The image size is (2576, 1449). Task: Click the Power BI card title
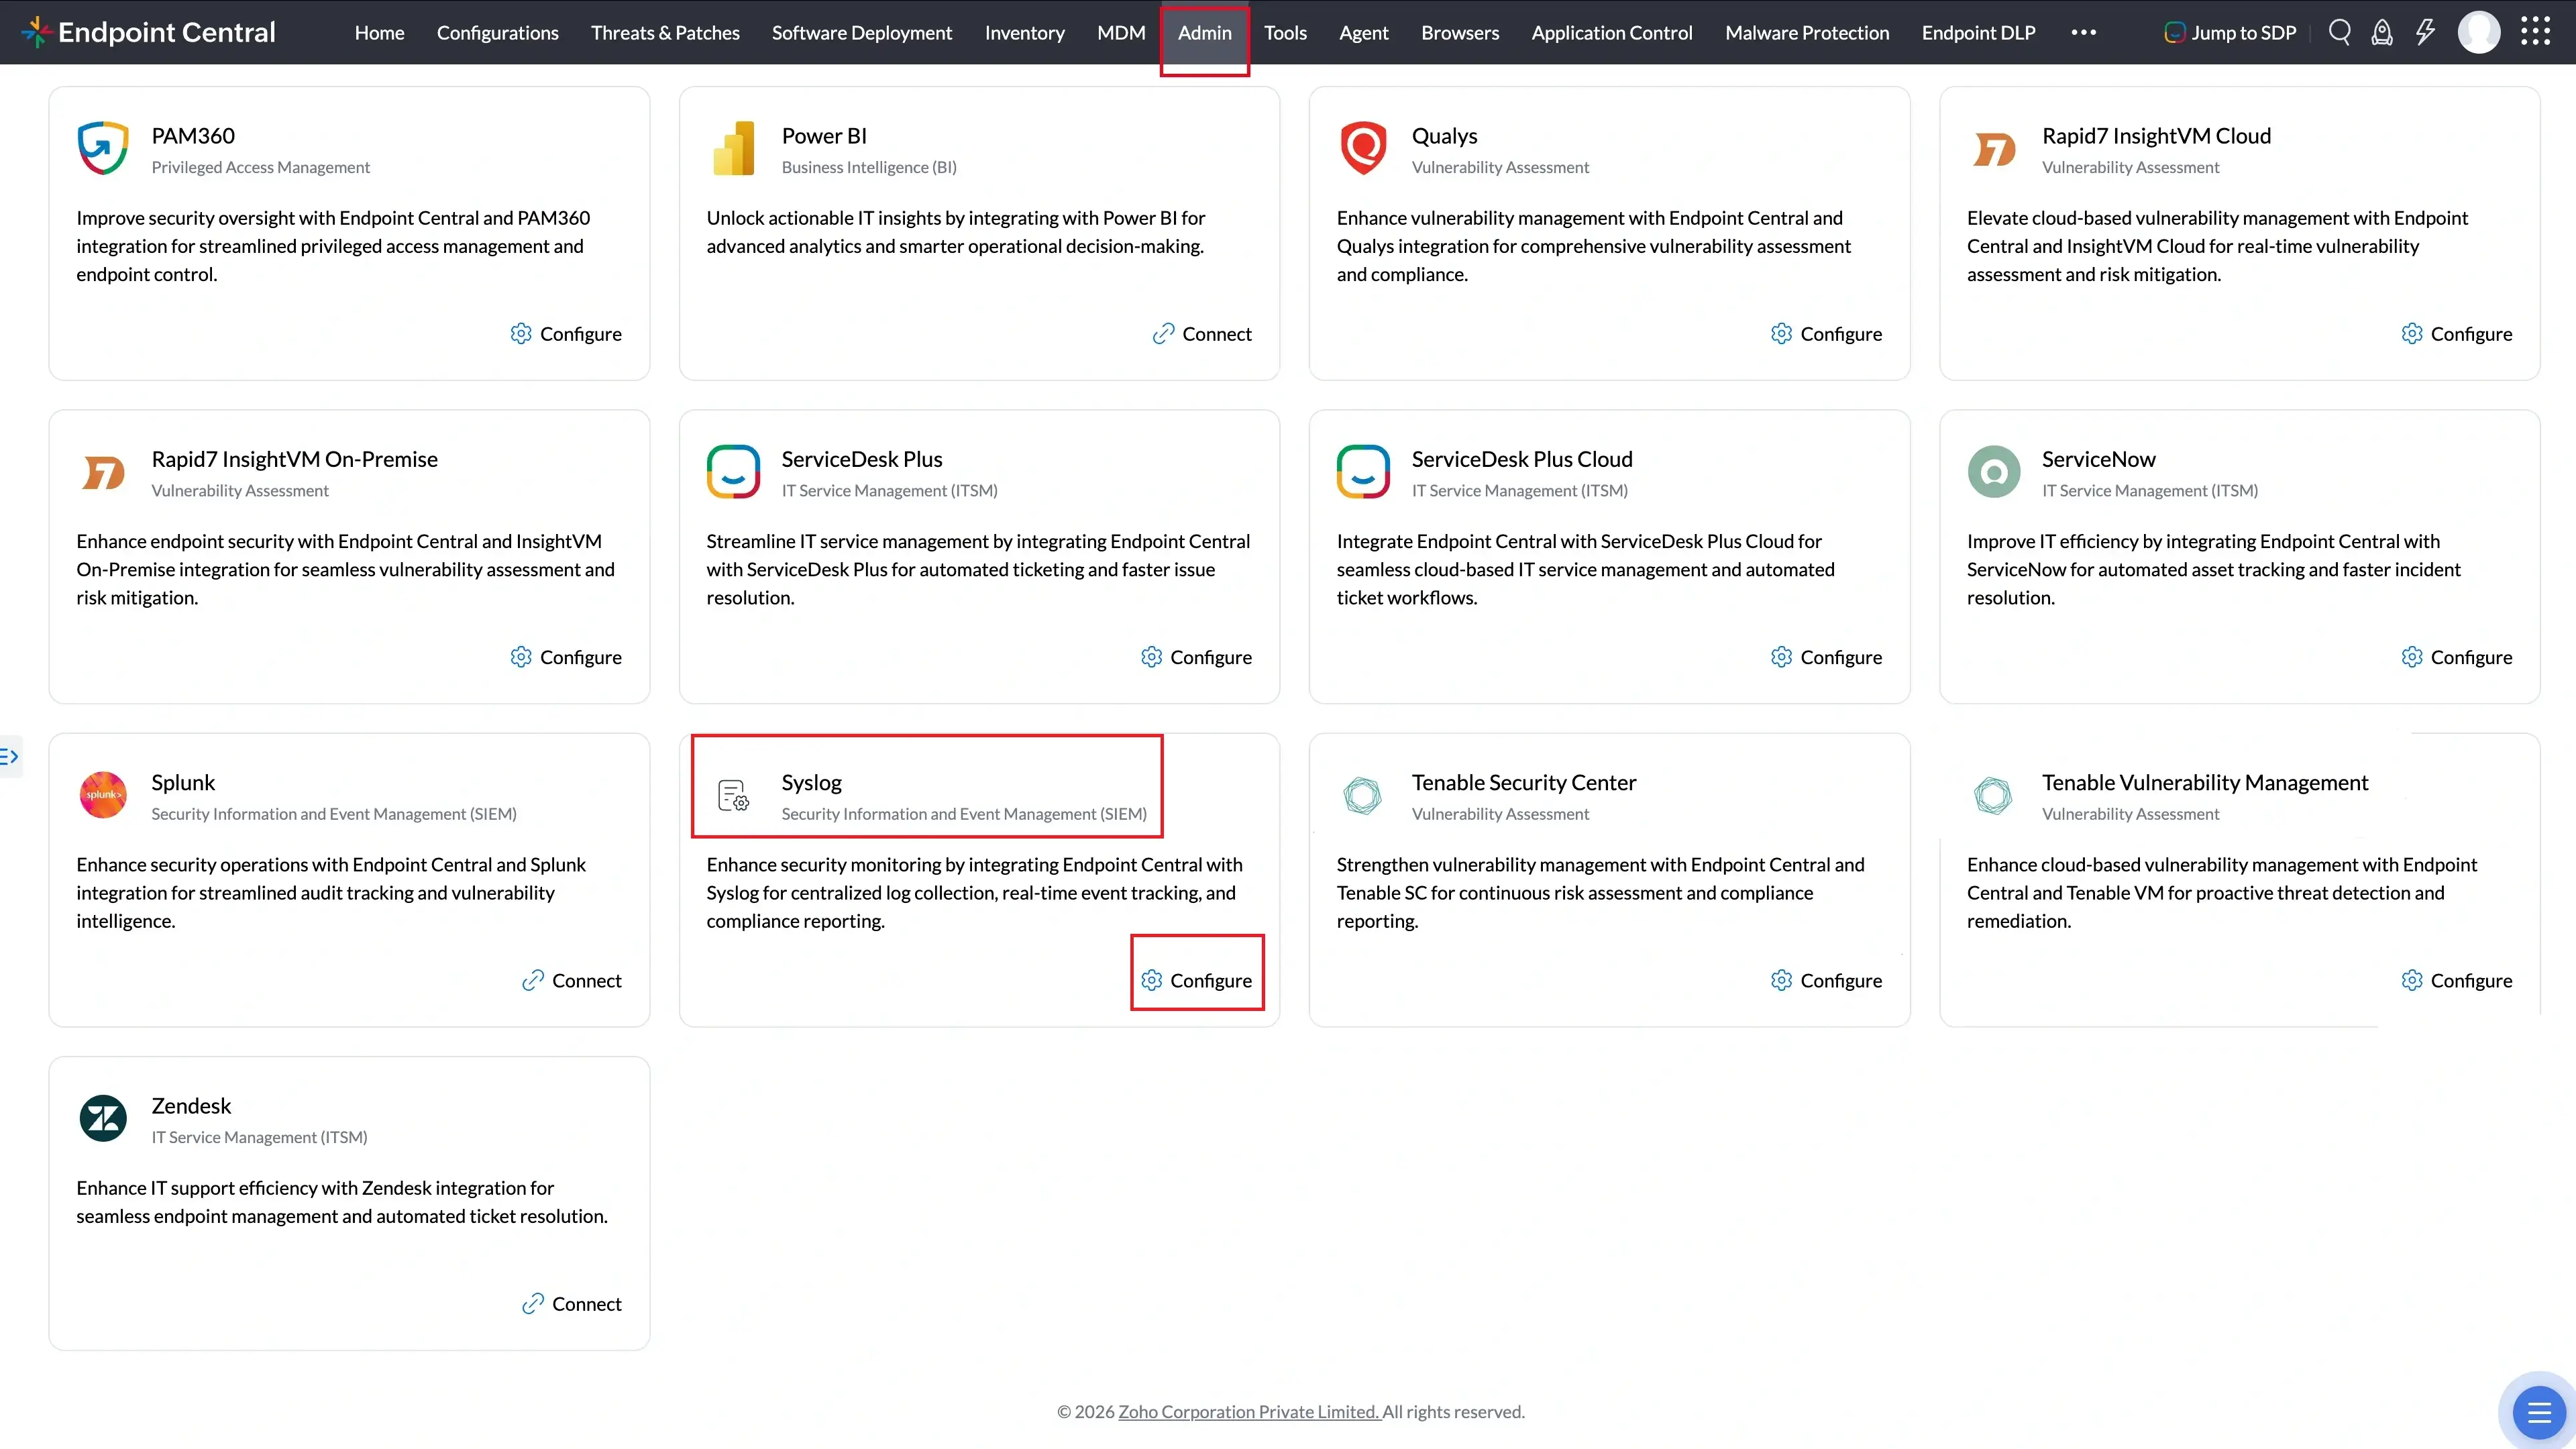point(824,136)
